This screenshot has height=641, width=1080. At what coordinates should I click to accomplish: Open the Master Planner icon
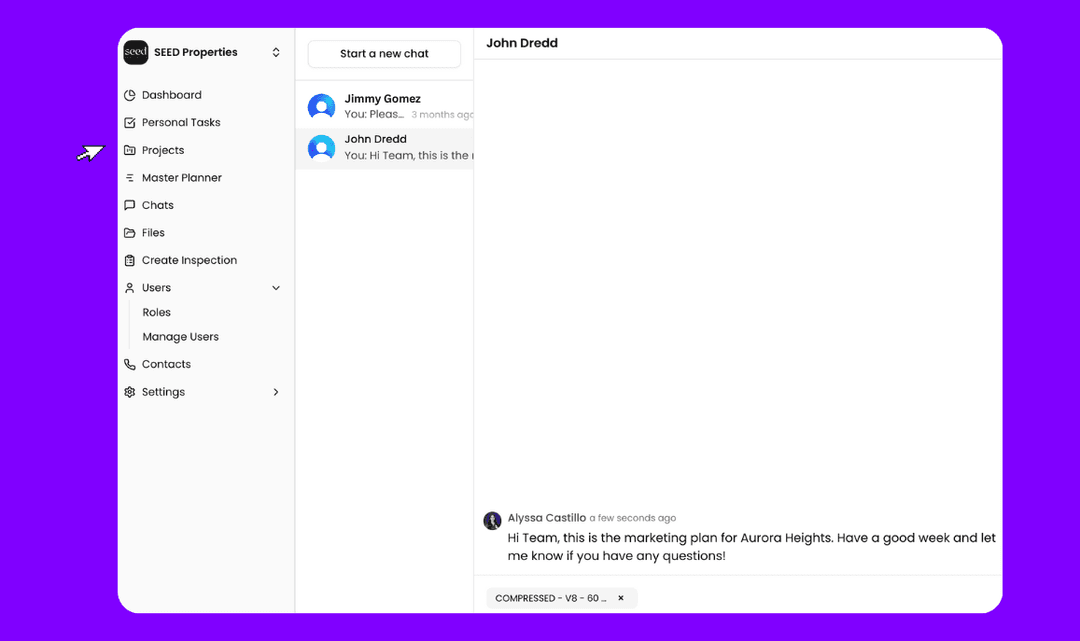tap(130, 178)
